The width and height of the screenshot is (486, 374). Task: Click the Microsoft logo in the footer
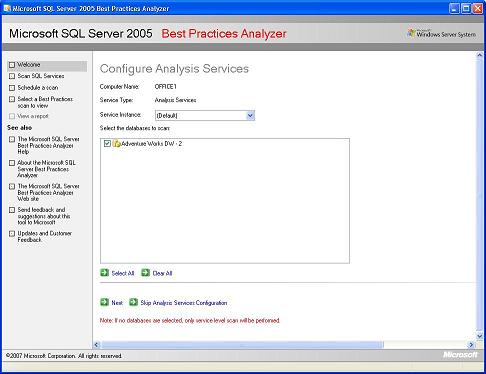point(460,355)
